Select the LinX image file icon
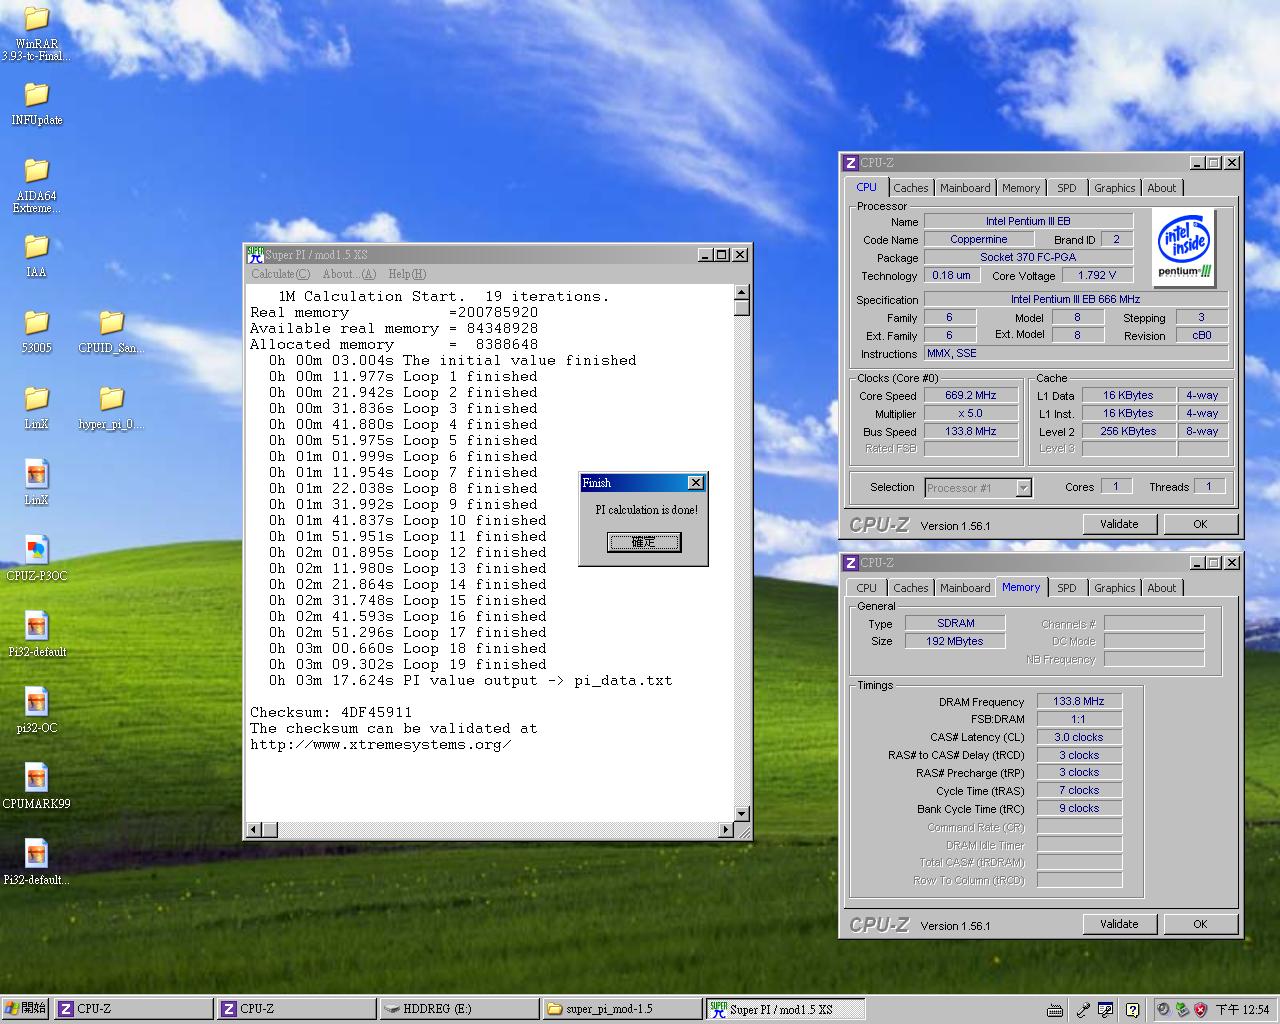The height and width of the screenshot is (1024, 1280). click(36, 474)
